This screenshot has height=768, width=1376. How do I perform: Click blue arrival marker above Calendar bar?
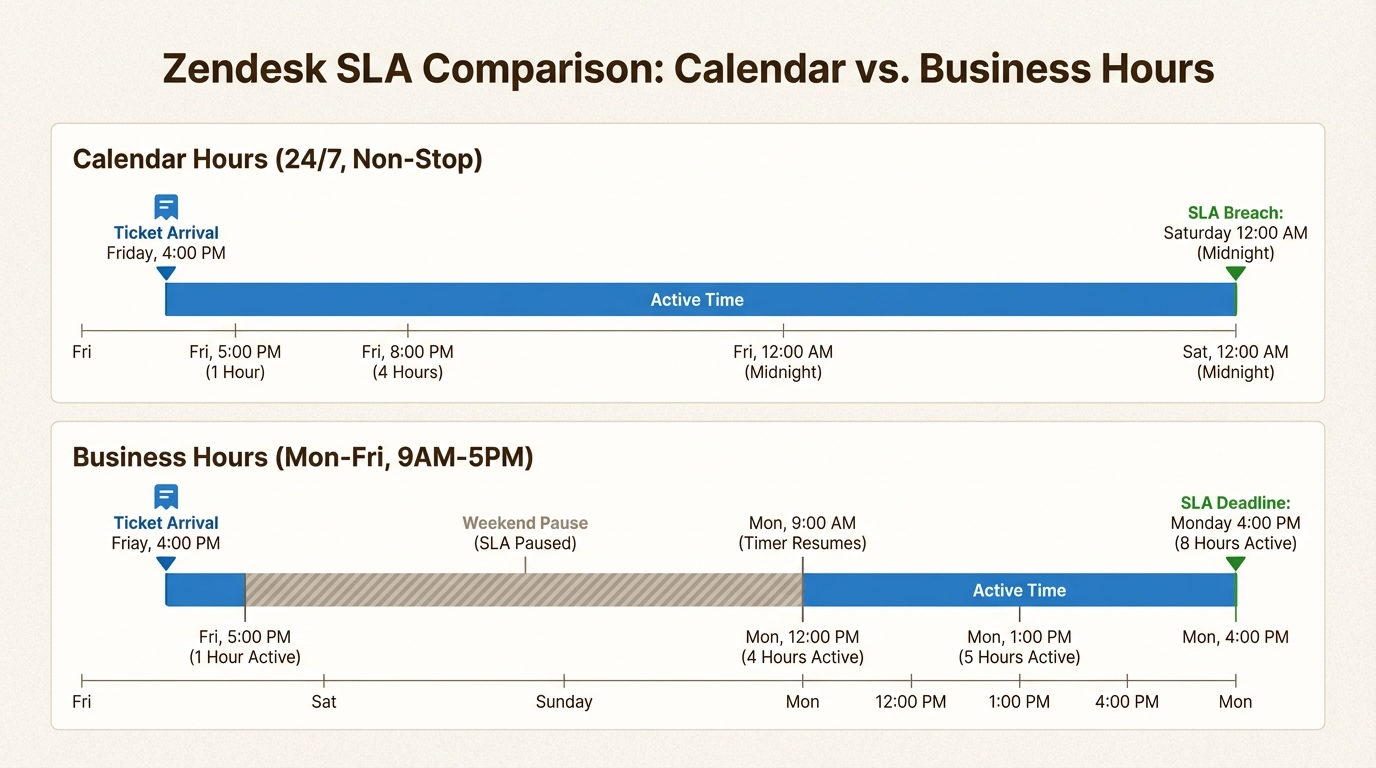(x=166, y=273)
